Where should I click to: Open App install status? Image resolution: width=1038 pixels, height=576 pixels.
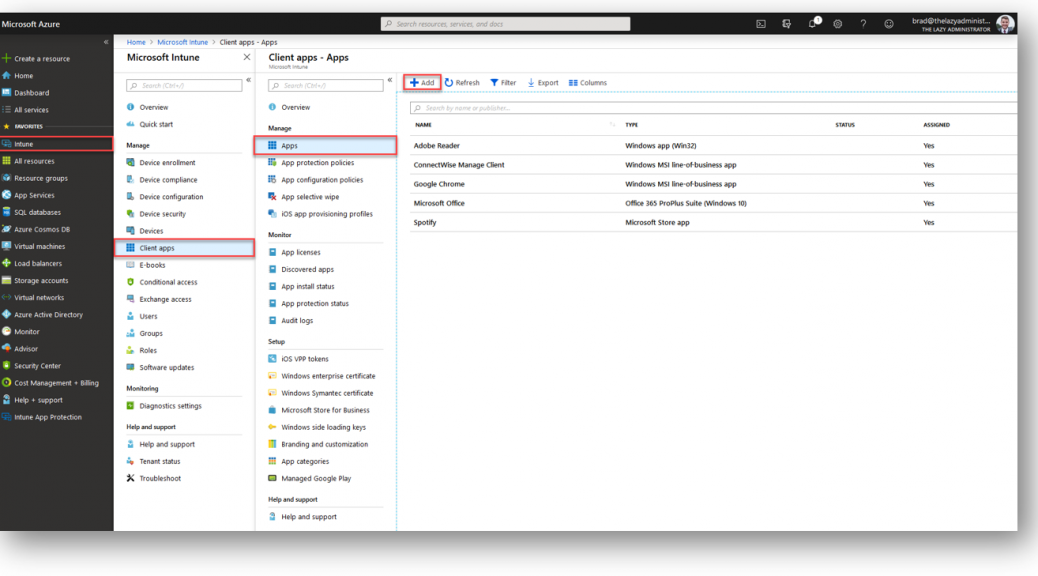click(x=308, y=287)
